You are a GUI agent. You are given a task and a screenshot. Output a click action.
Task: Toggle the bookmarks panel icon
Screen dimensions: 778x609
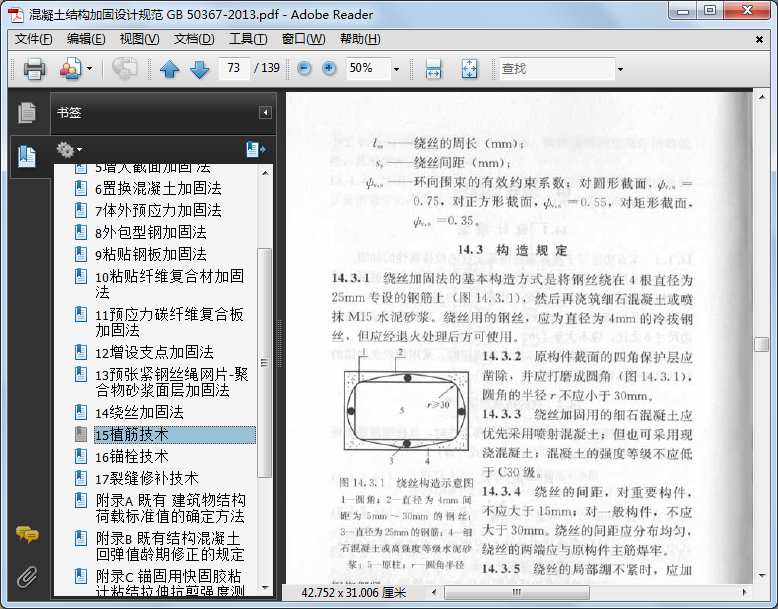27,156
